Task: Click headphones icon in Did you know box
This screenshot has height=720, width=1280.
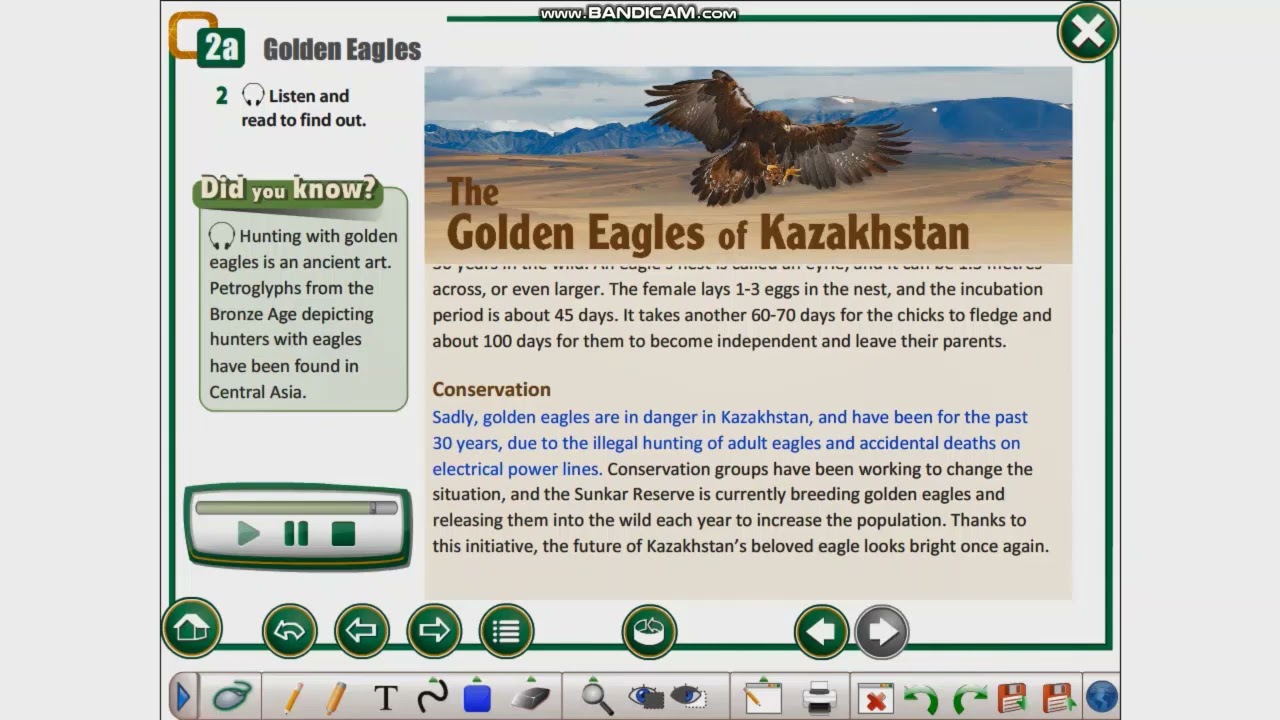Action: (221, 236)
